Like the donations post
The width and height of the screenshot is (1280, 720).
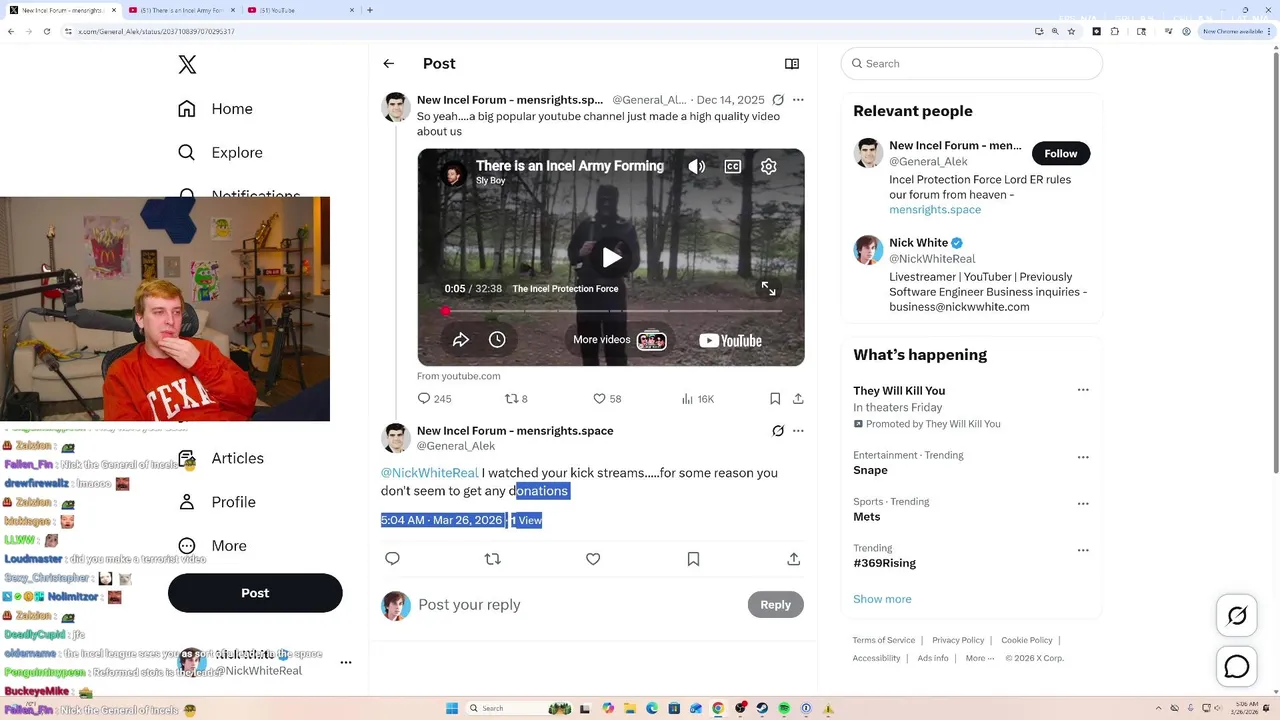tap(593, 559)
